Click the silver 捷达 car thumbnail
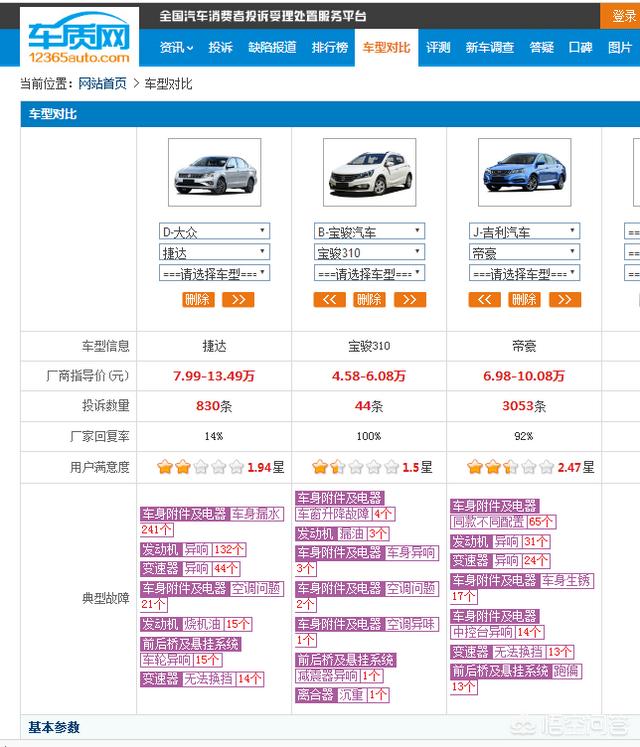 pyautogui.click(x=214, y=172)
